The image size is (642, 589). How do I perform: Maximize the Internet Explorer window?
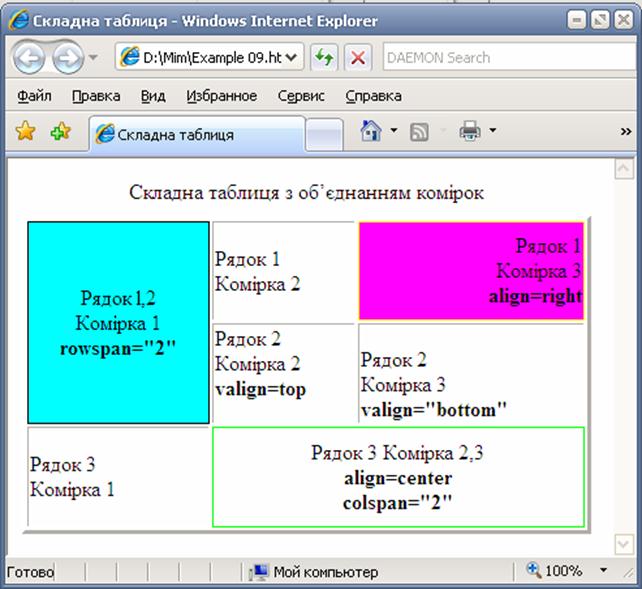[x=600, y=20]
